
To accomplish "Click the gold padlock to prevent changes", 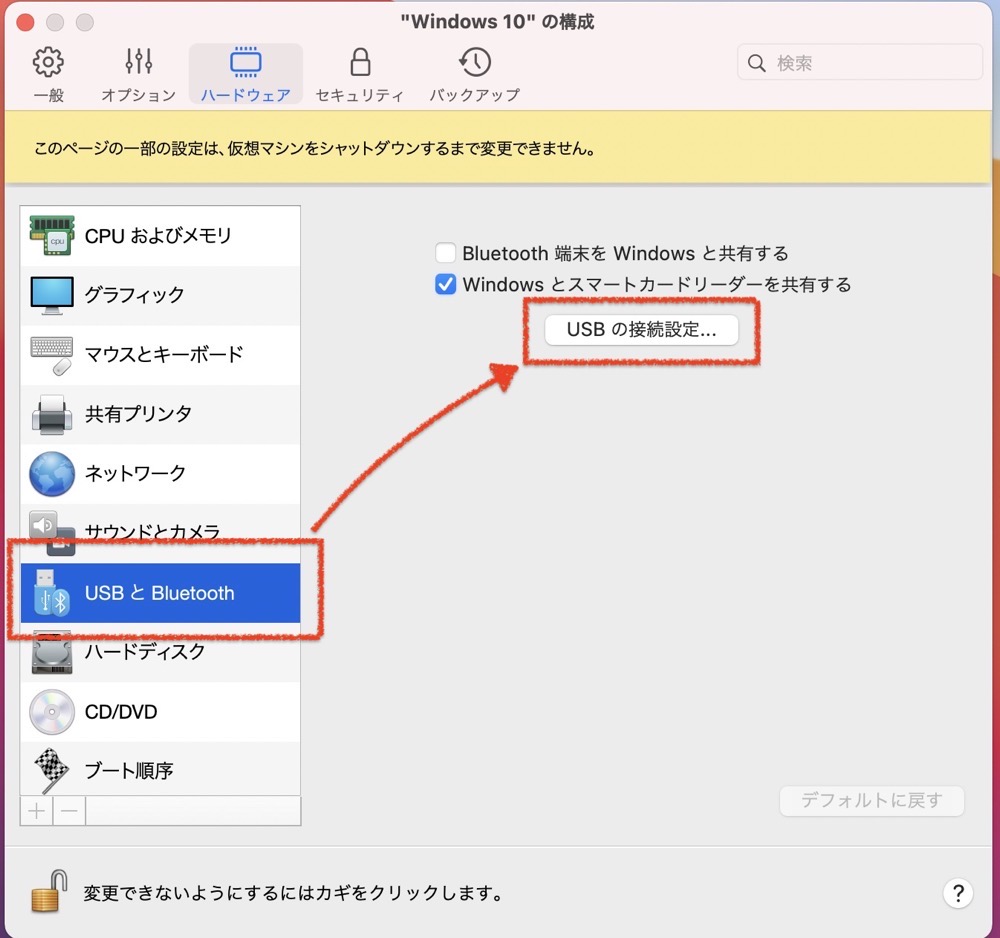I will point(49,891).
